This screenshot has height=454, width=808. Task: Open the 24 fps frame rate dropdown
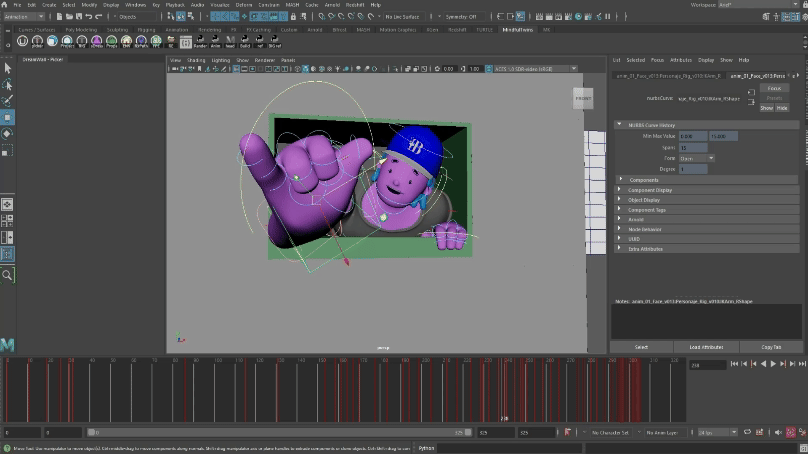[x=716, y=432]
